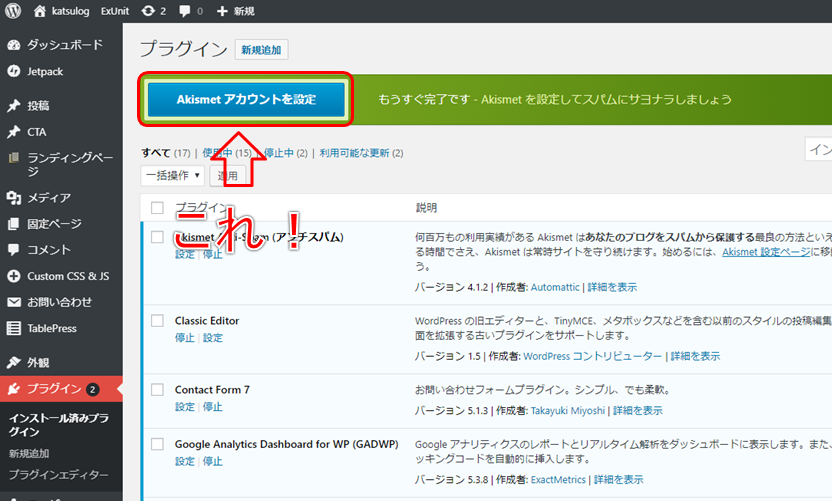
Task: Open the 一括操作 bulk actions dropdown
Action: pos(172,175)
